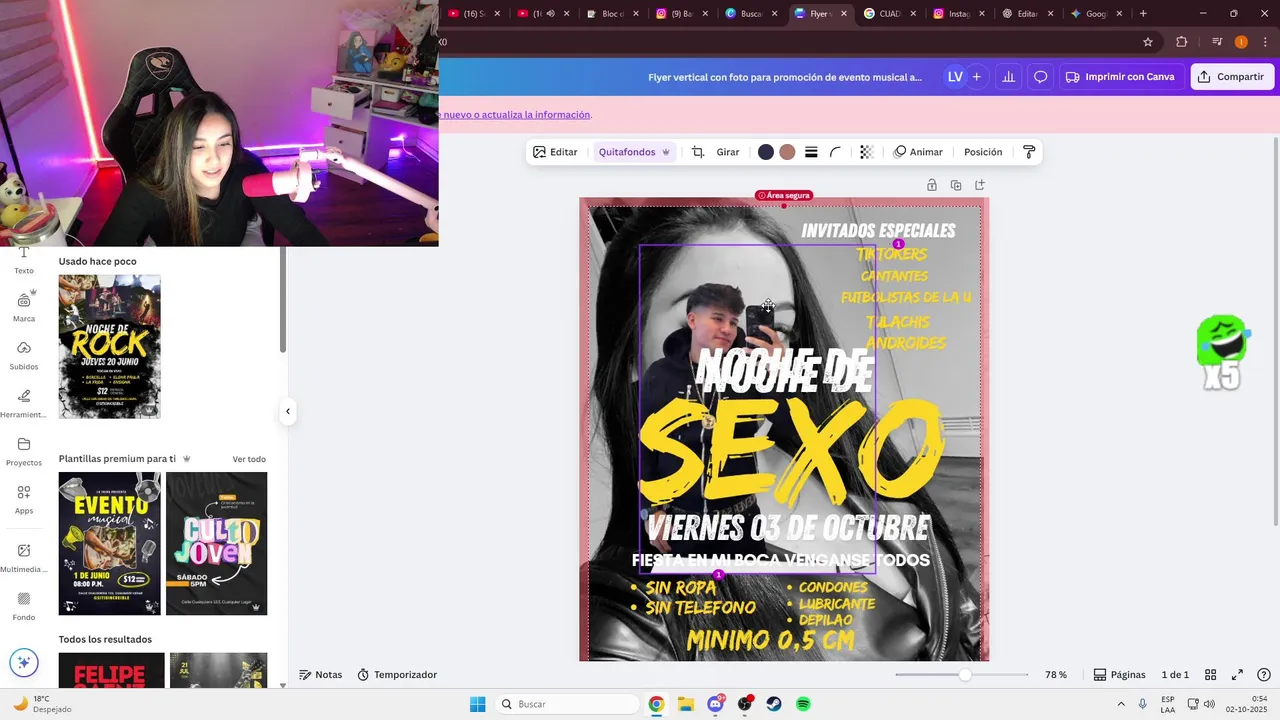The height and width of the screenshot is (720, 1280).
Task: Launch the Canva AI assistant sparkle button
Action: pyautogui.click(x=24, y=662)
